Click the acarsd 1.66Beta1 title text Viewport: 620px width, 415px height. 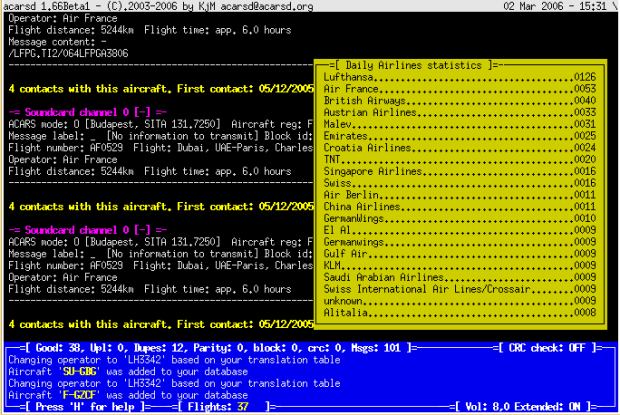click(x=159, y=6)
